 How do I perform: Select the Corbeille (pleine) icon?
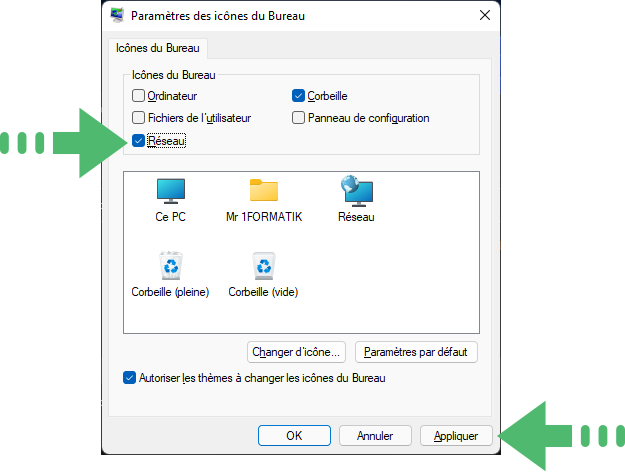pyautogui.click(x=171, y=266)
